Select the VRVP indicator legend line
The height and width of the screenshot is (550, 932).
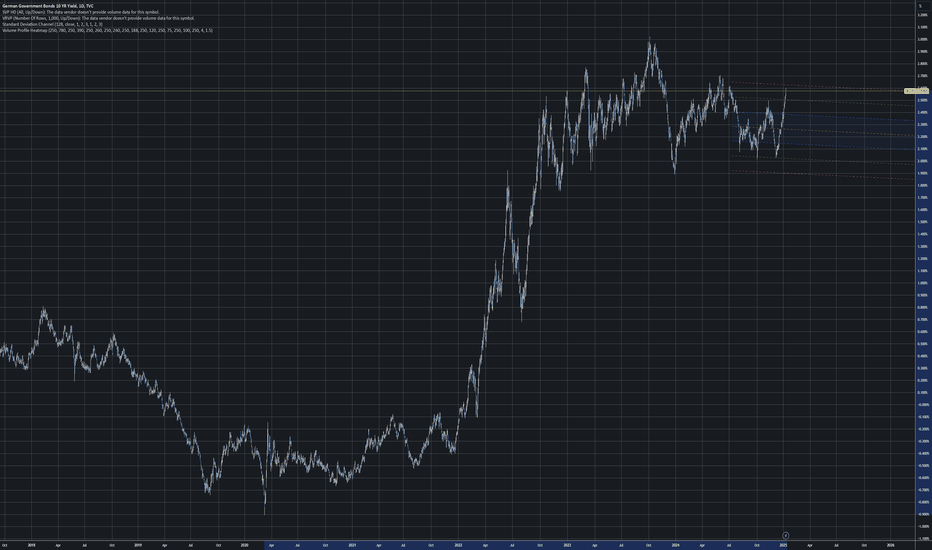click(x=99, y=18)
